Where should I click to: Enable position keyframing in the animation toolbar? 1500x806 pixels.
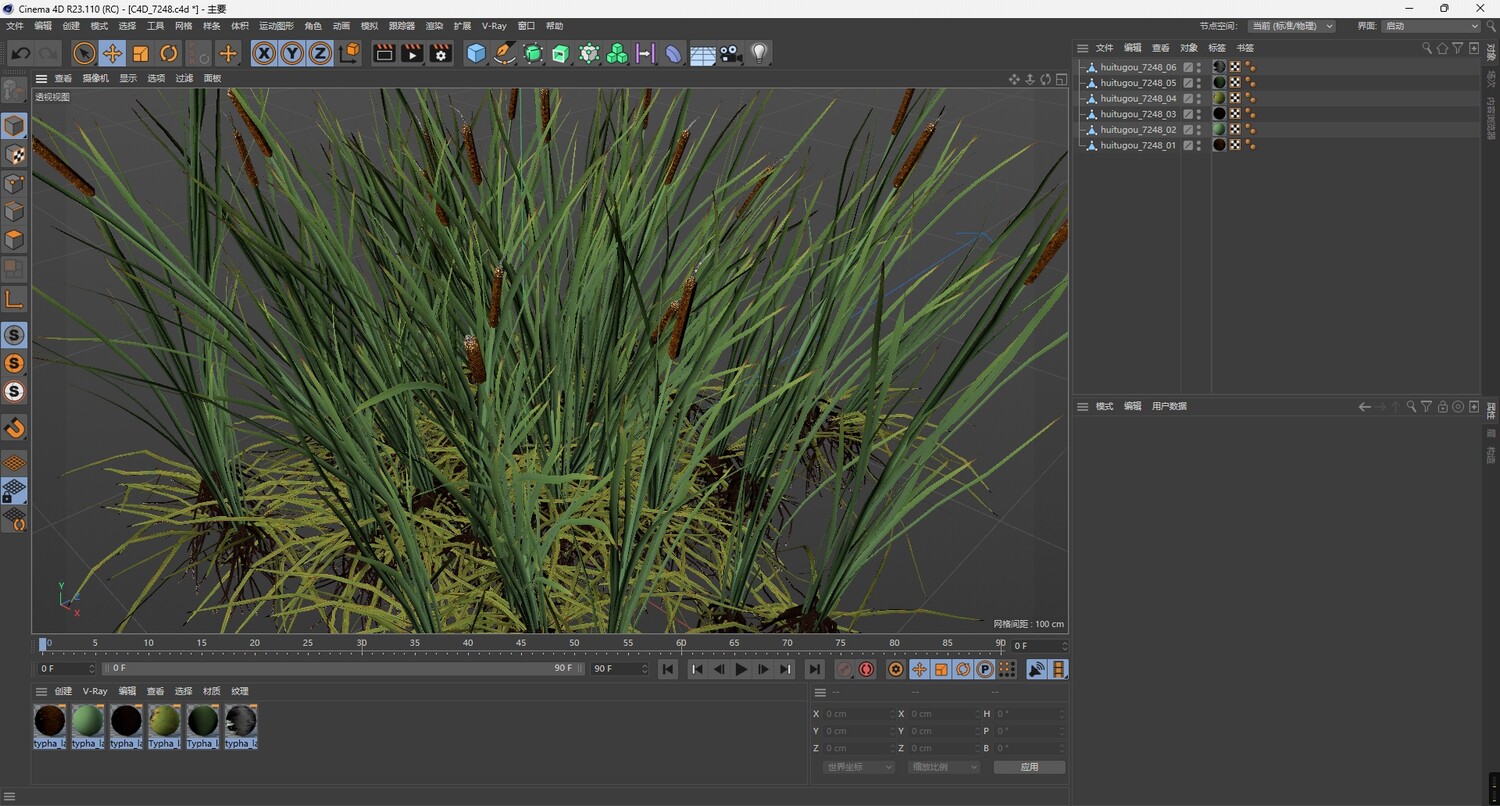point(919,669)
